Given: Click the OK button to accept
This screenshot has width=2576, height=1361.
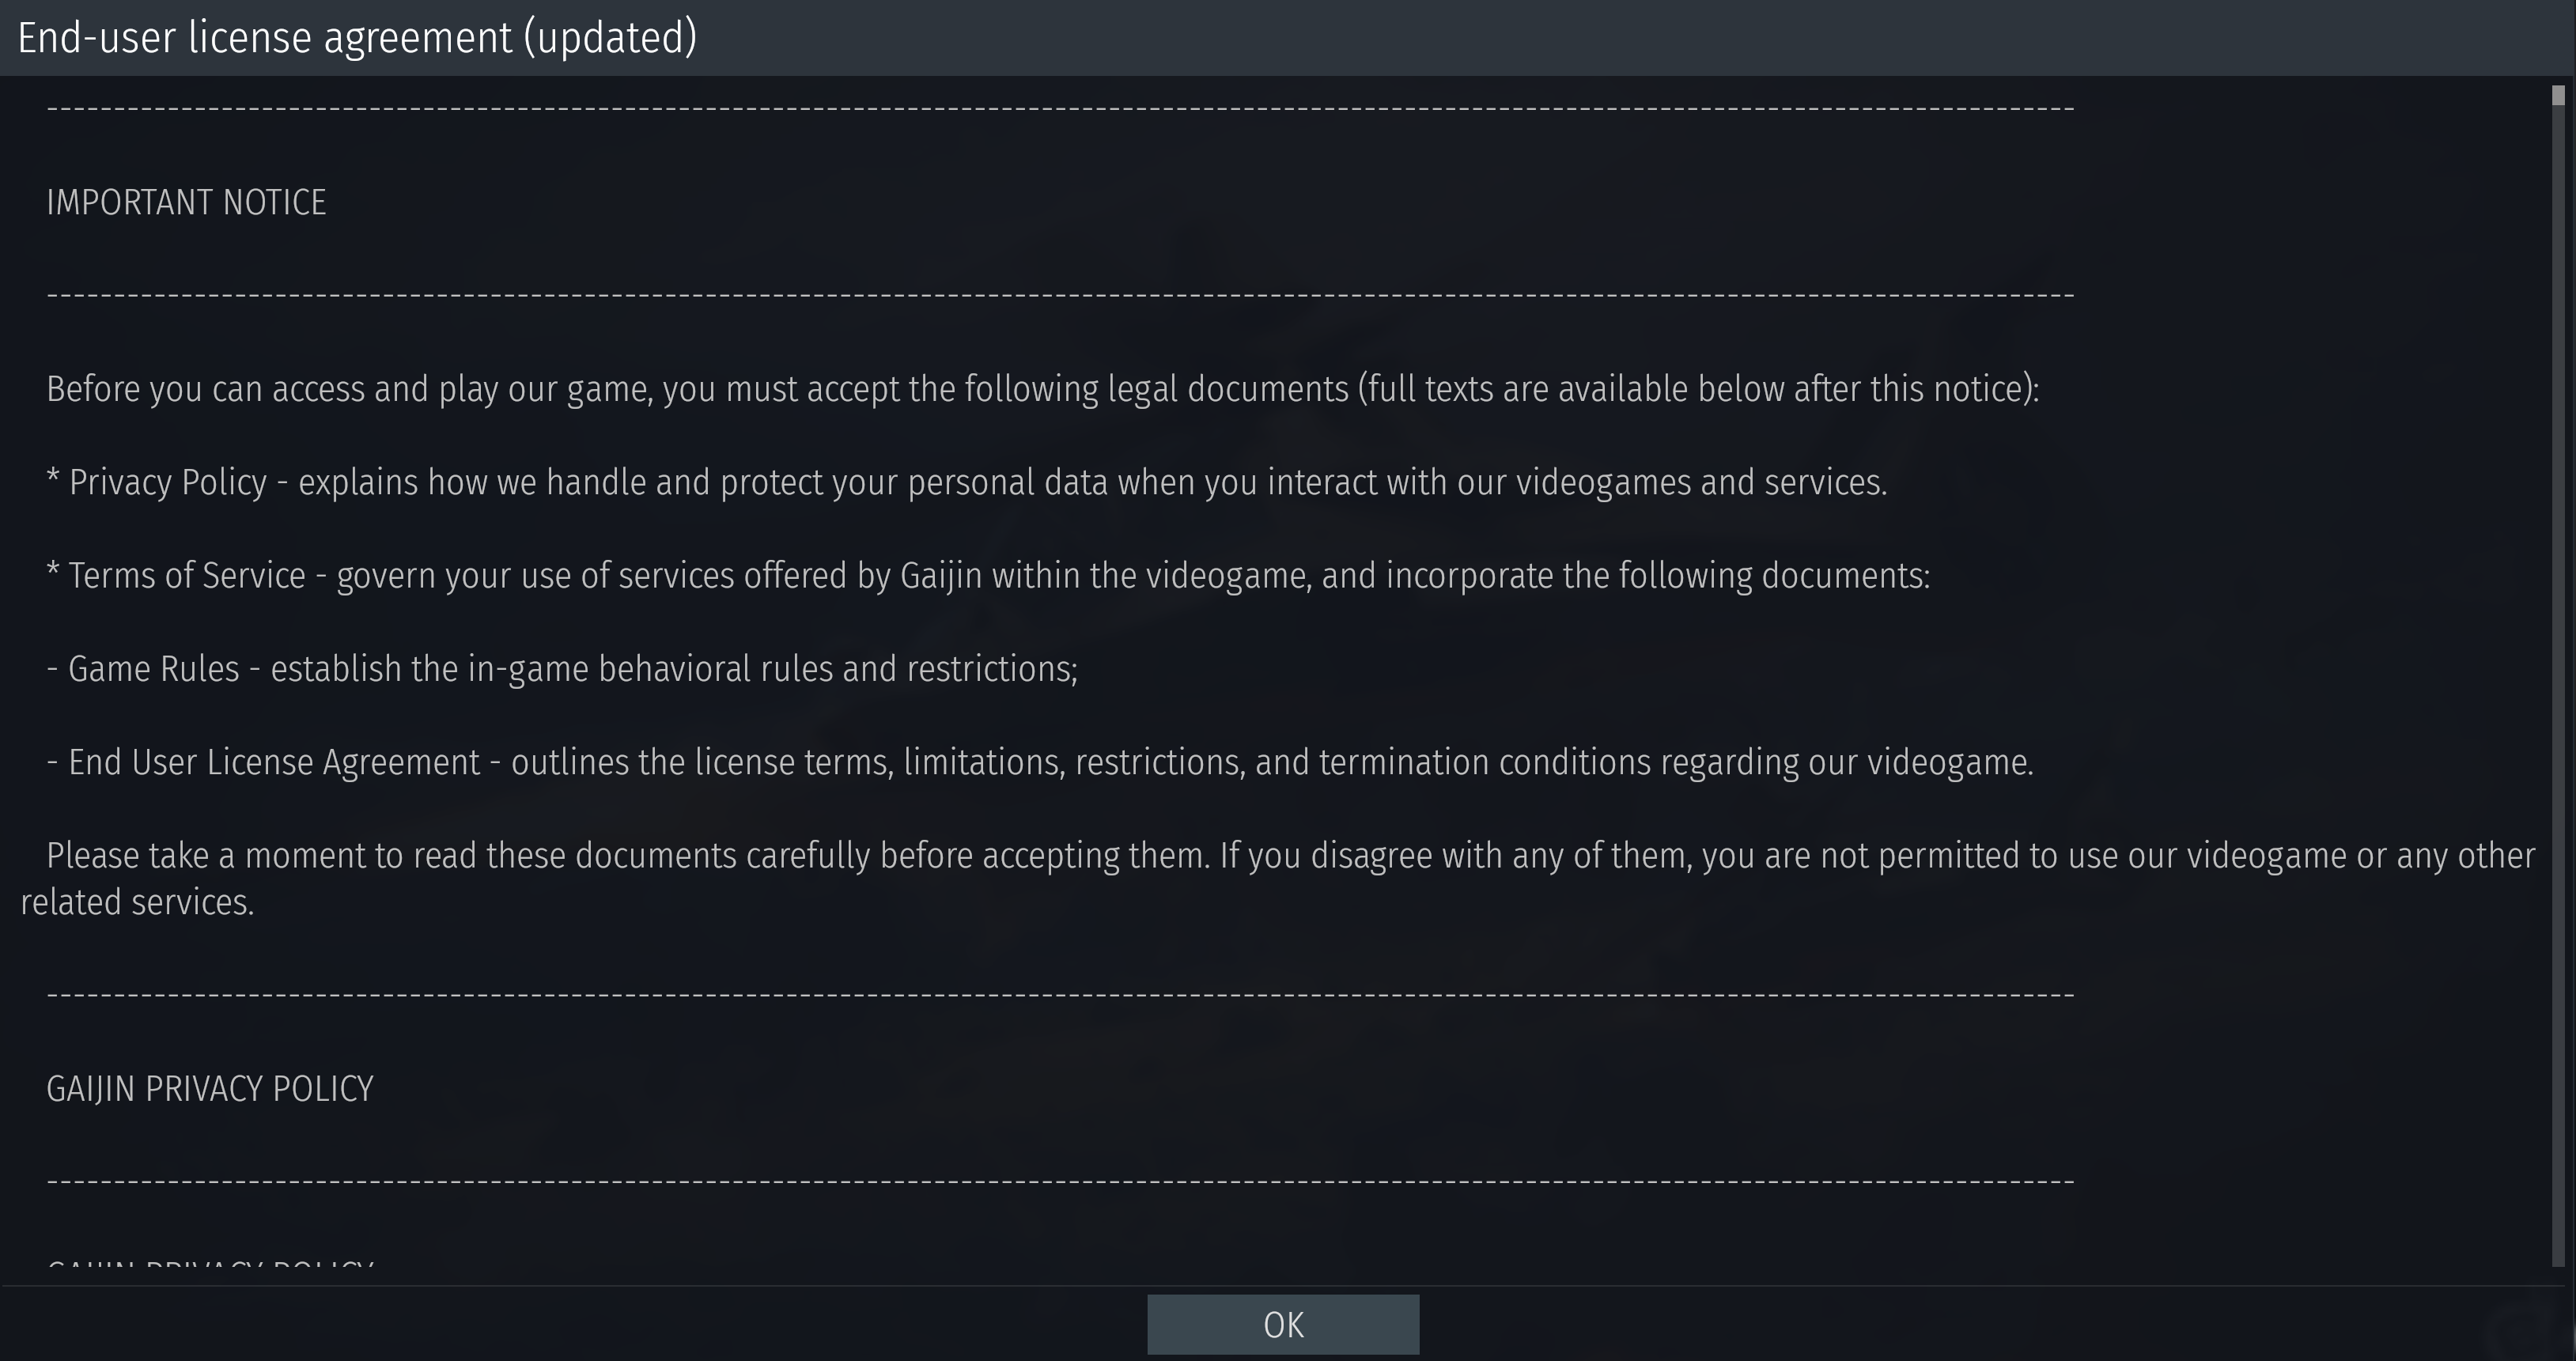Looking at the screenshot, I should (x=1283, y=1324).
